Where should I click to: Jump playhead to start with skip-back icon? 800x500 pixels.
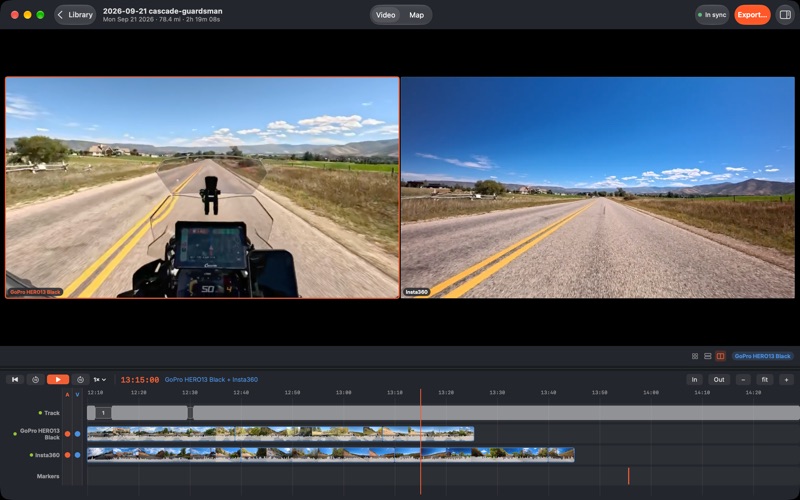(15, 380)
